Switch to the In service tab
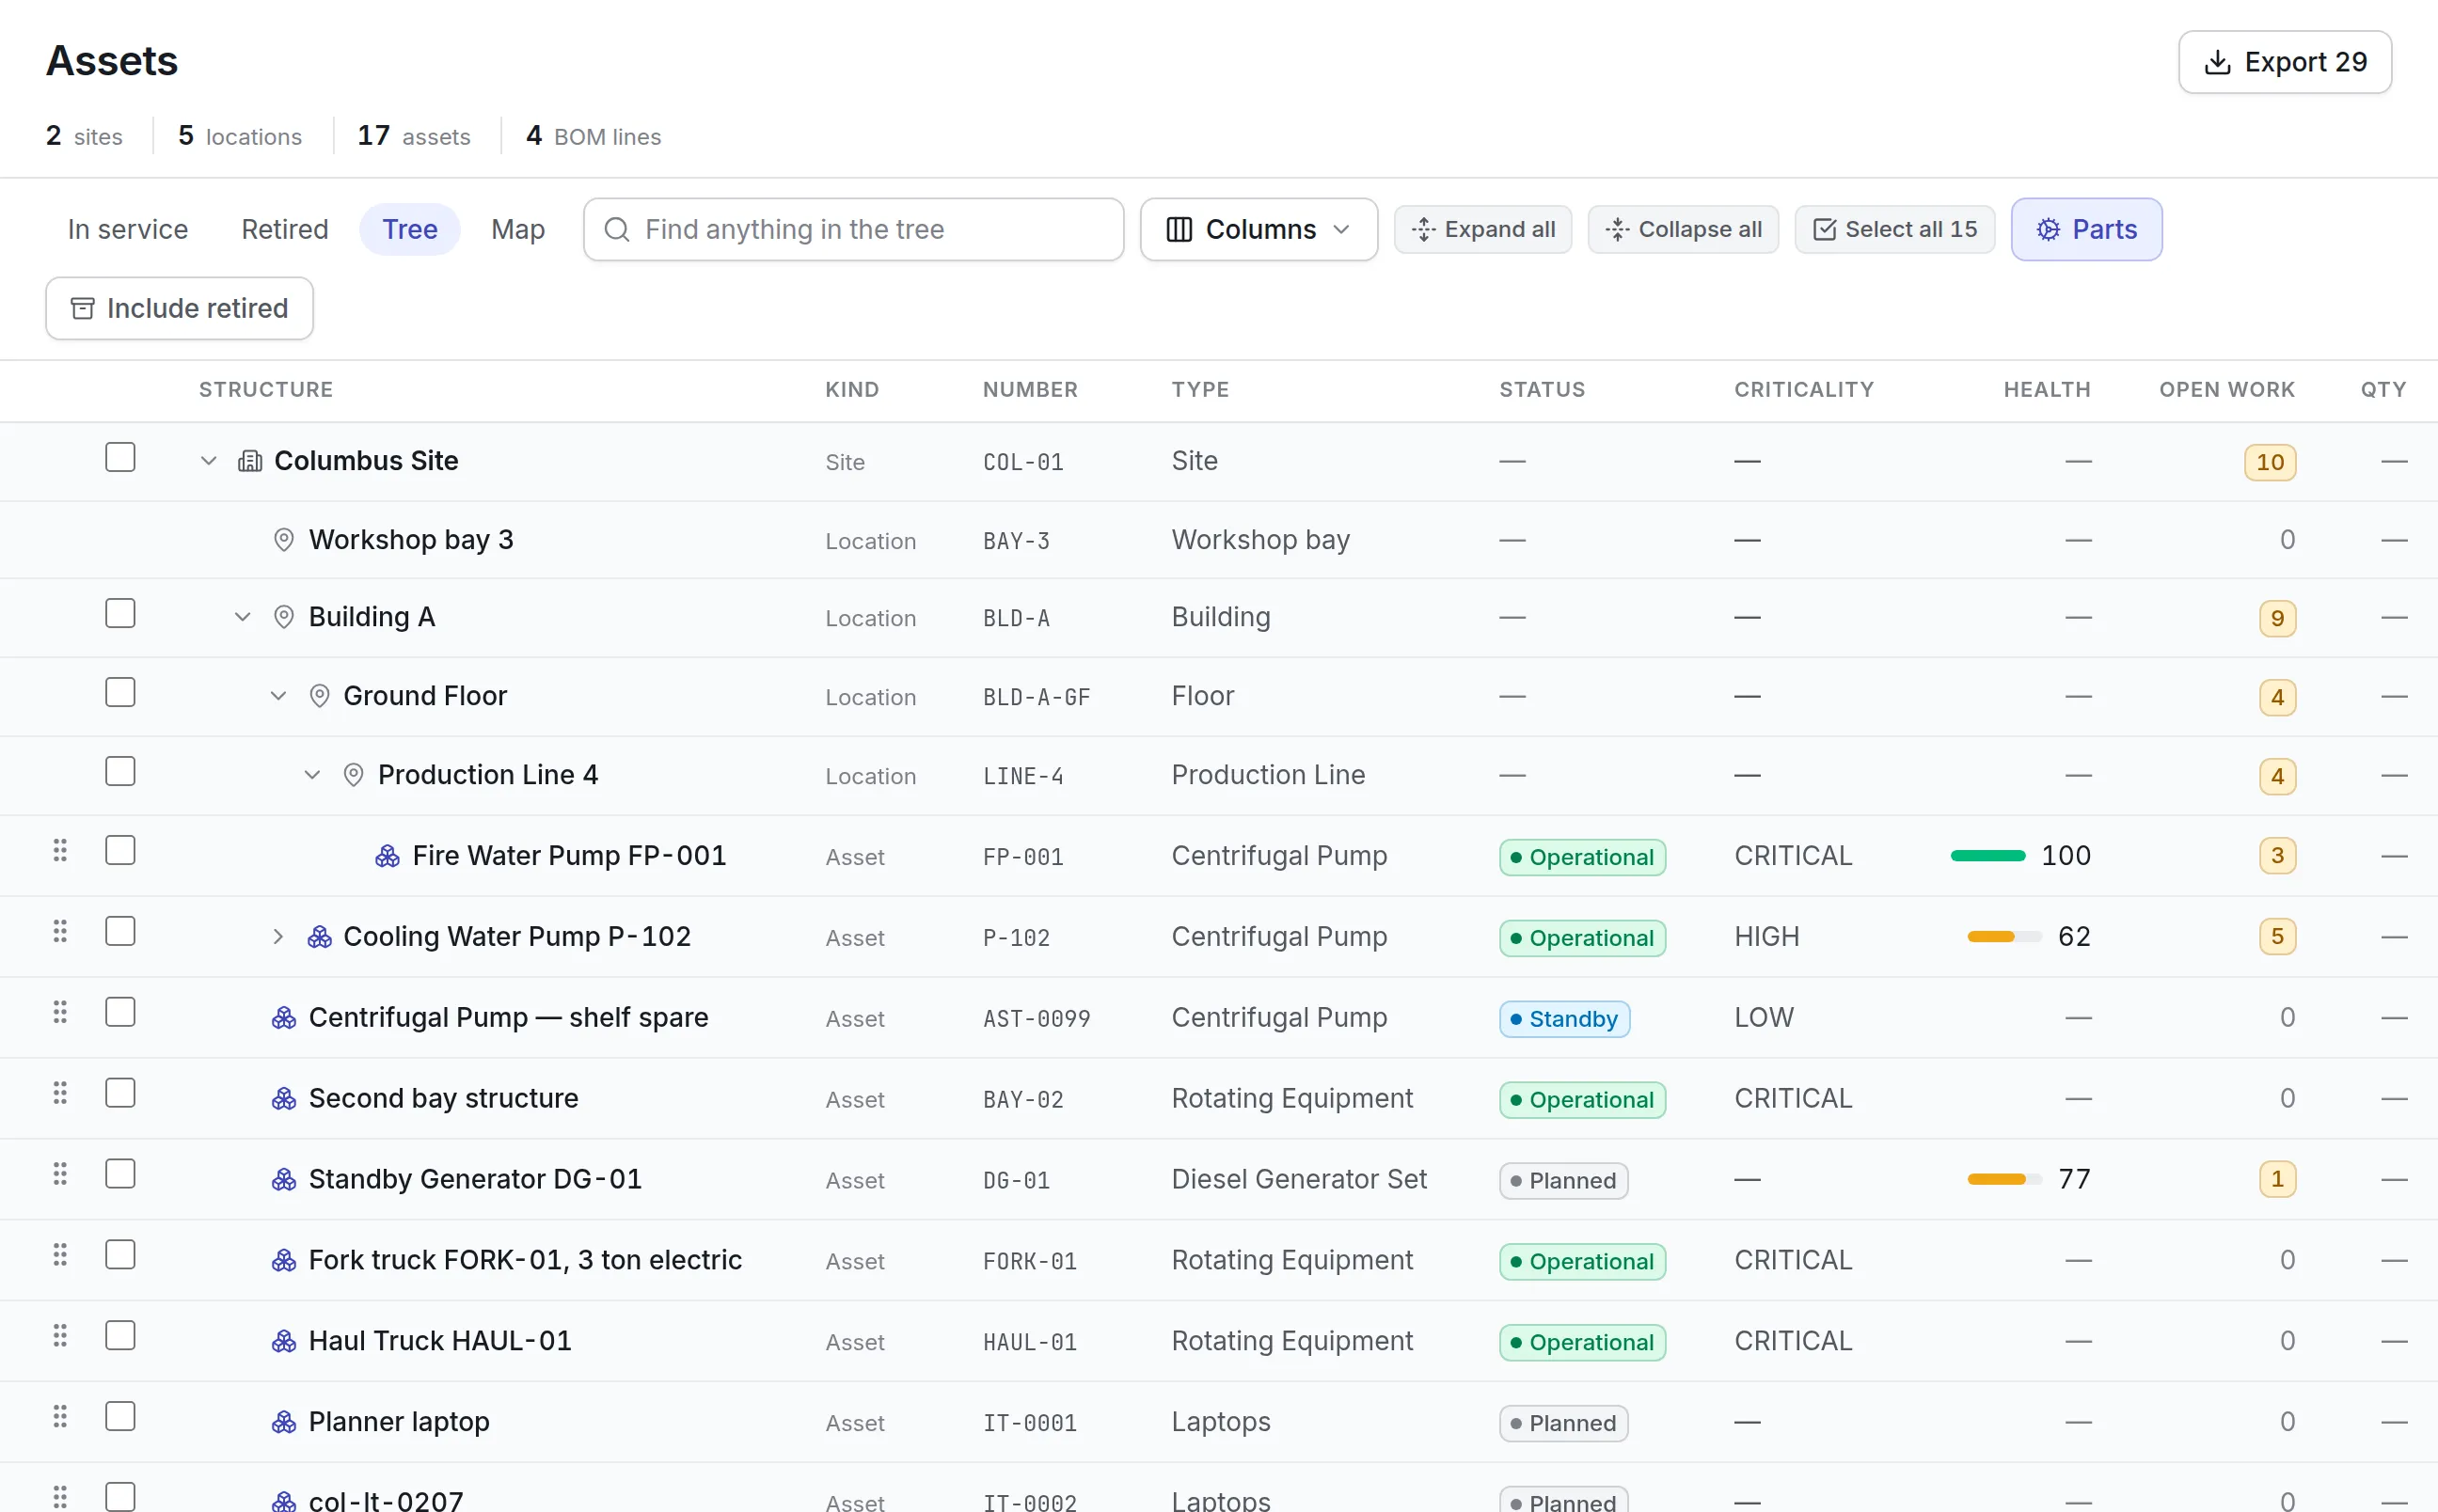The height and width of the screenshot is (1512, 2438). 128,230
